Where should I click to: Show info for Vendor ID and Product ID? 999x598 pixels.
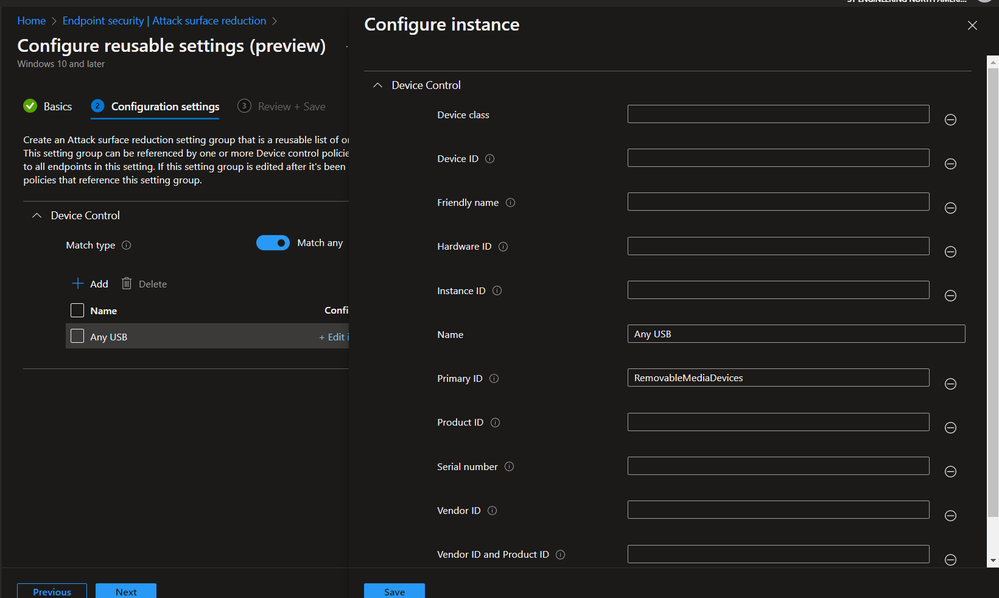tap(560, 555)
